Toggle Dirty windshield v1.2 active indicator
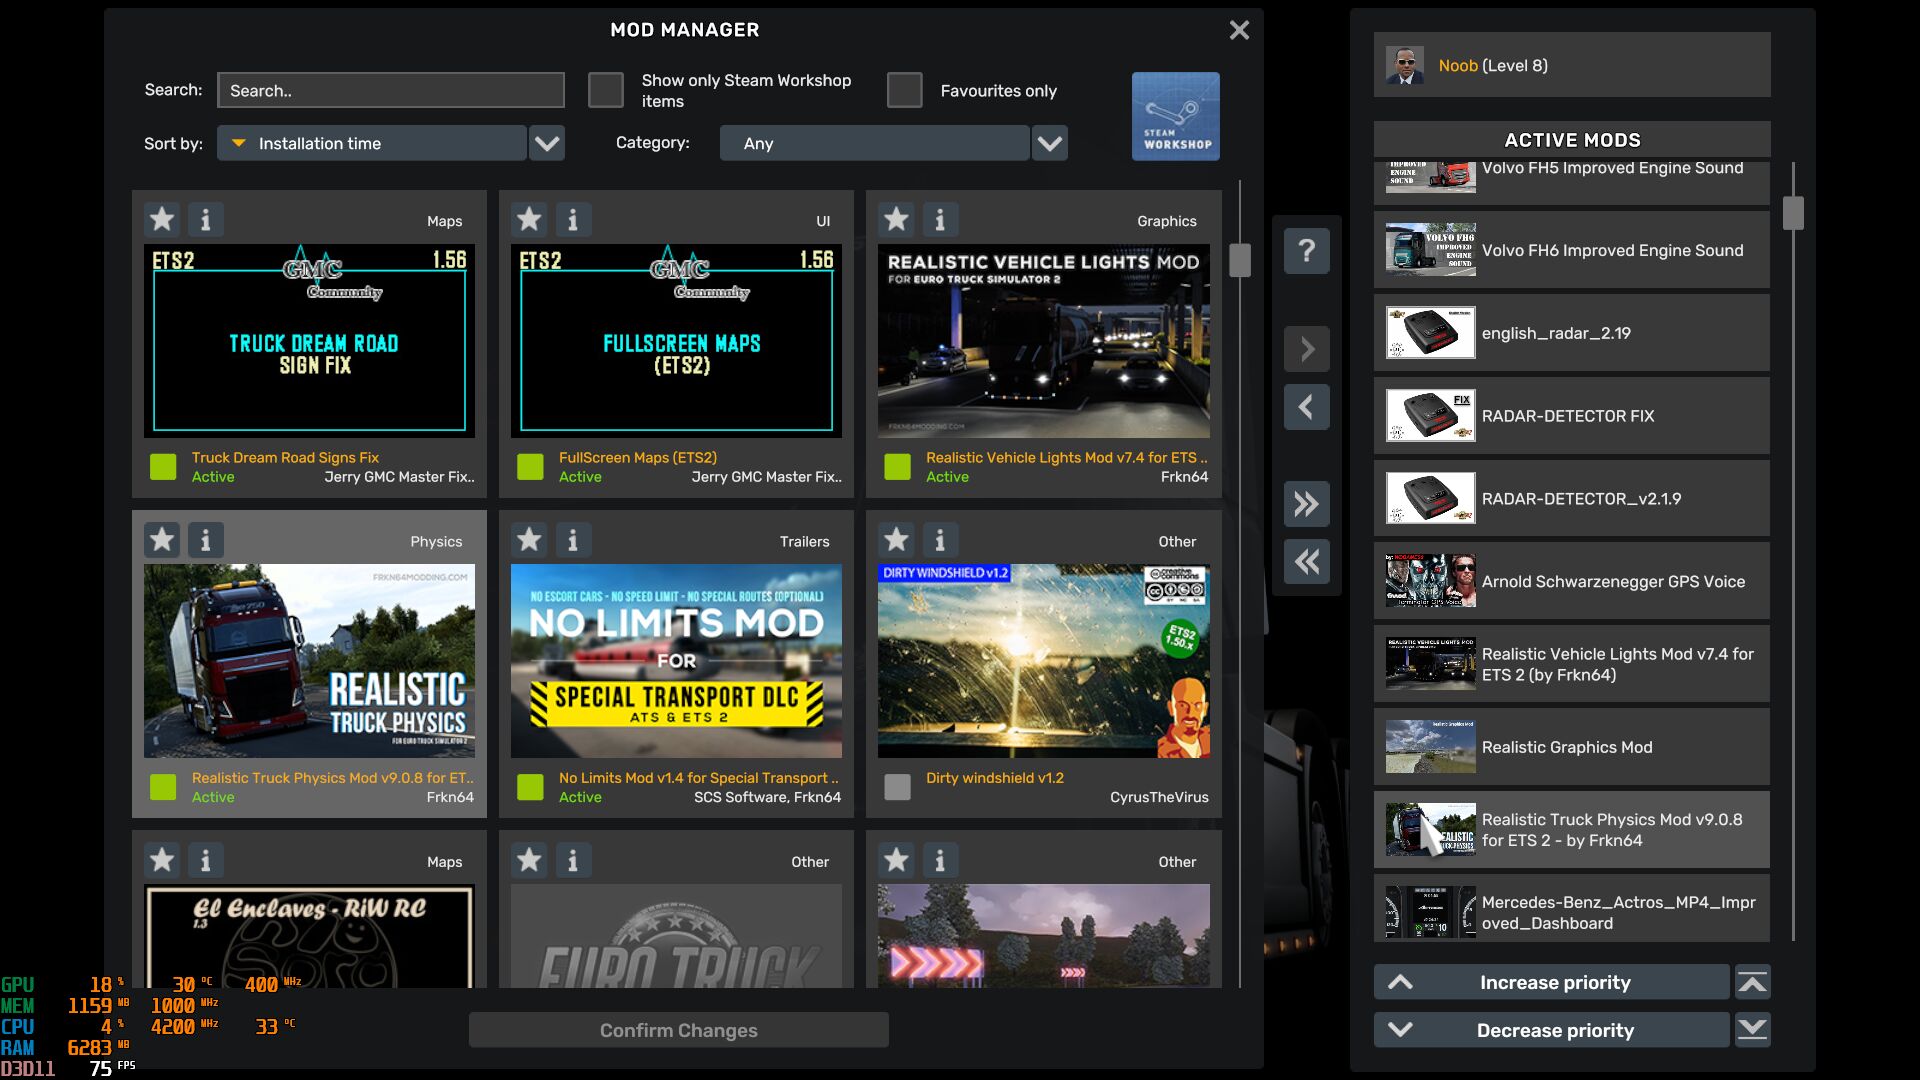Screen dimensions: 1920x1080 coord(897,787)
